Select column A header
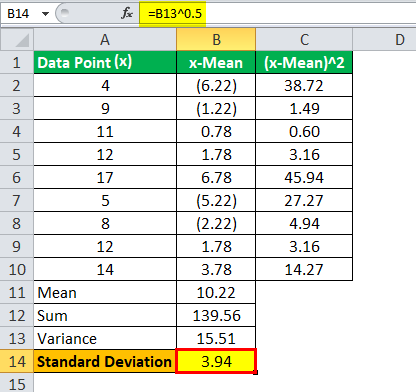Screen dimensions: 416x392 (105, 40)
